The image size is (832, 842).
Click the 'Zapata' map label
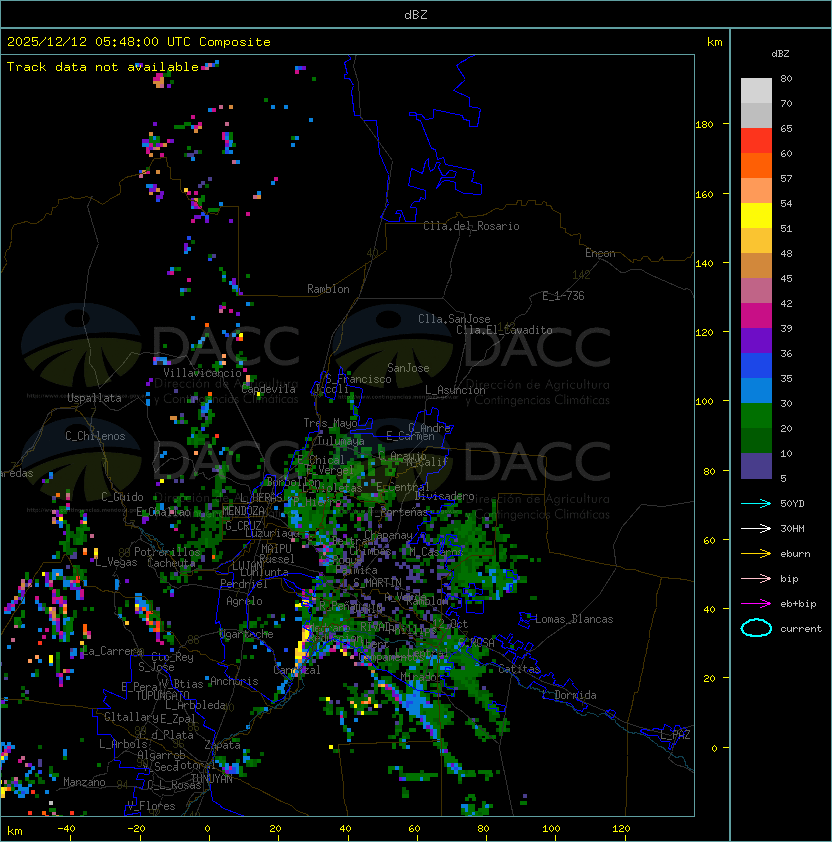point(222,745)
